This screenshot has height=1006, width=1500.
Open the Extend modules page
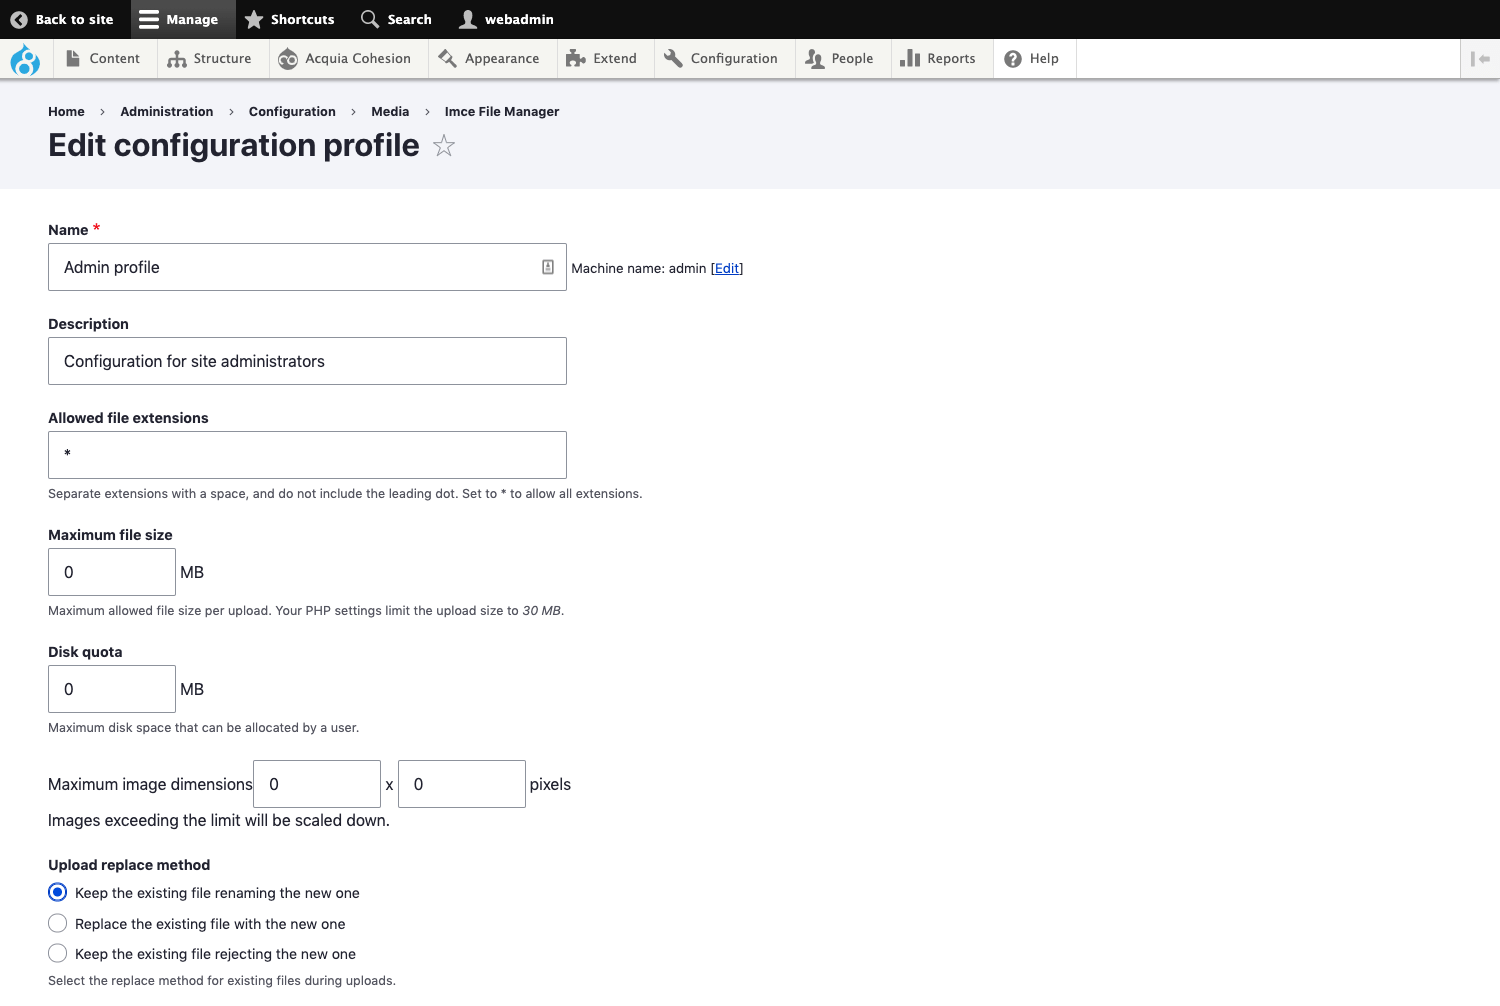point(602,59)
